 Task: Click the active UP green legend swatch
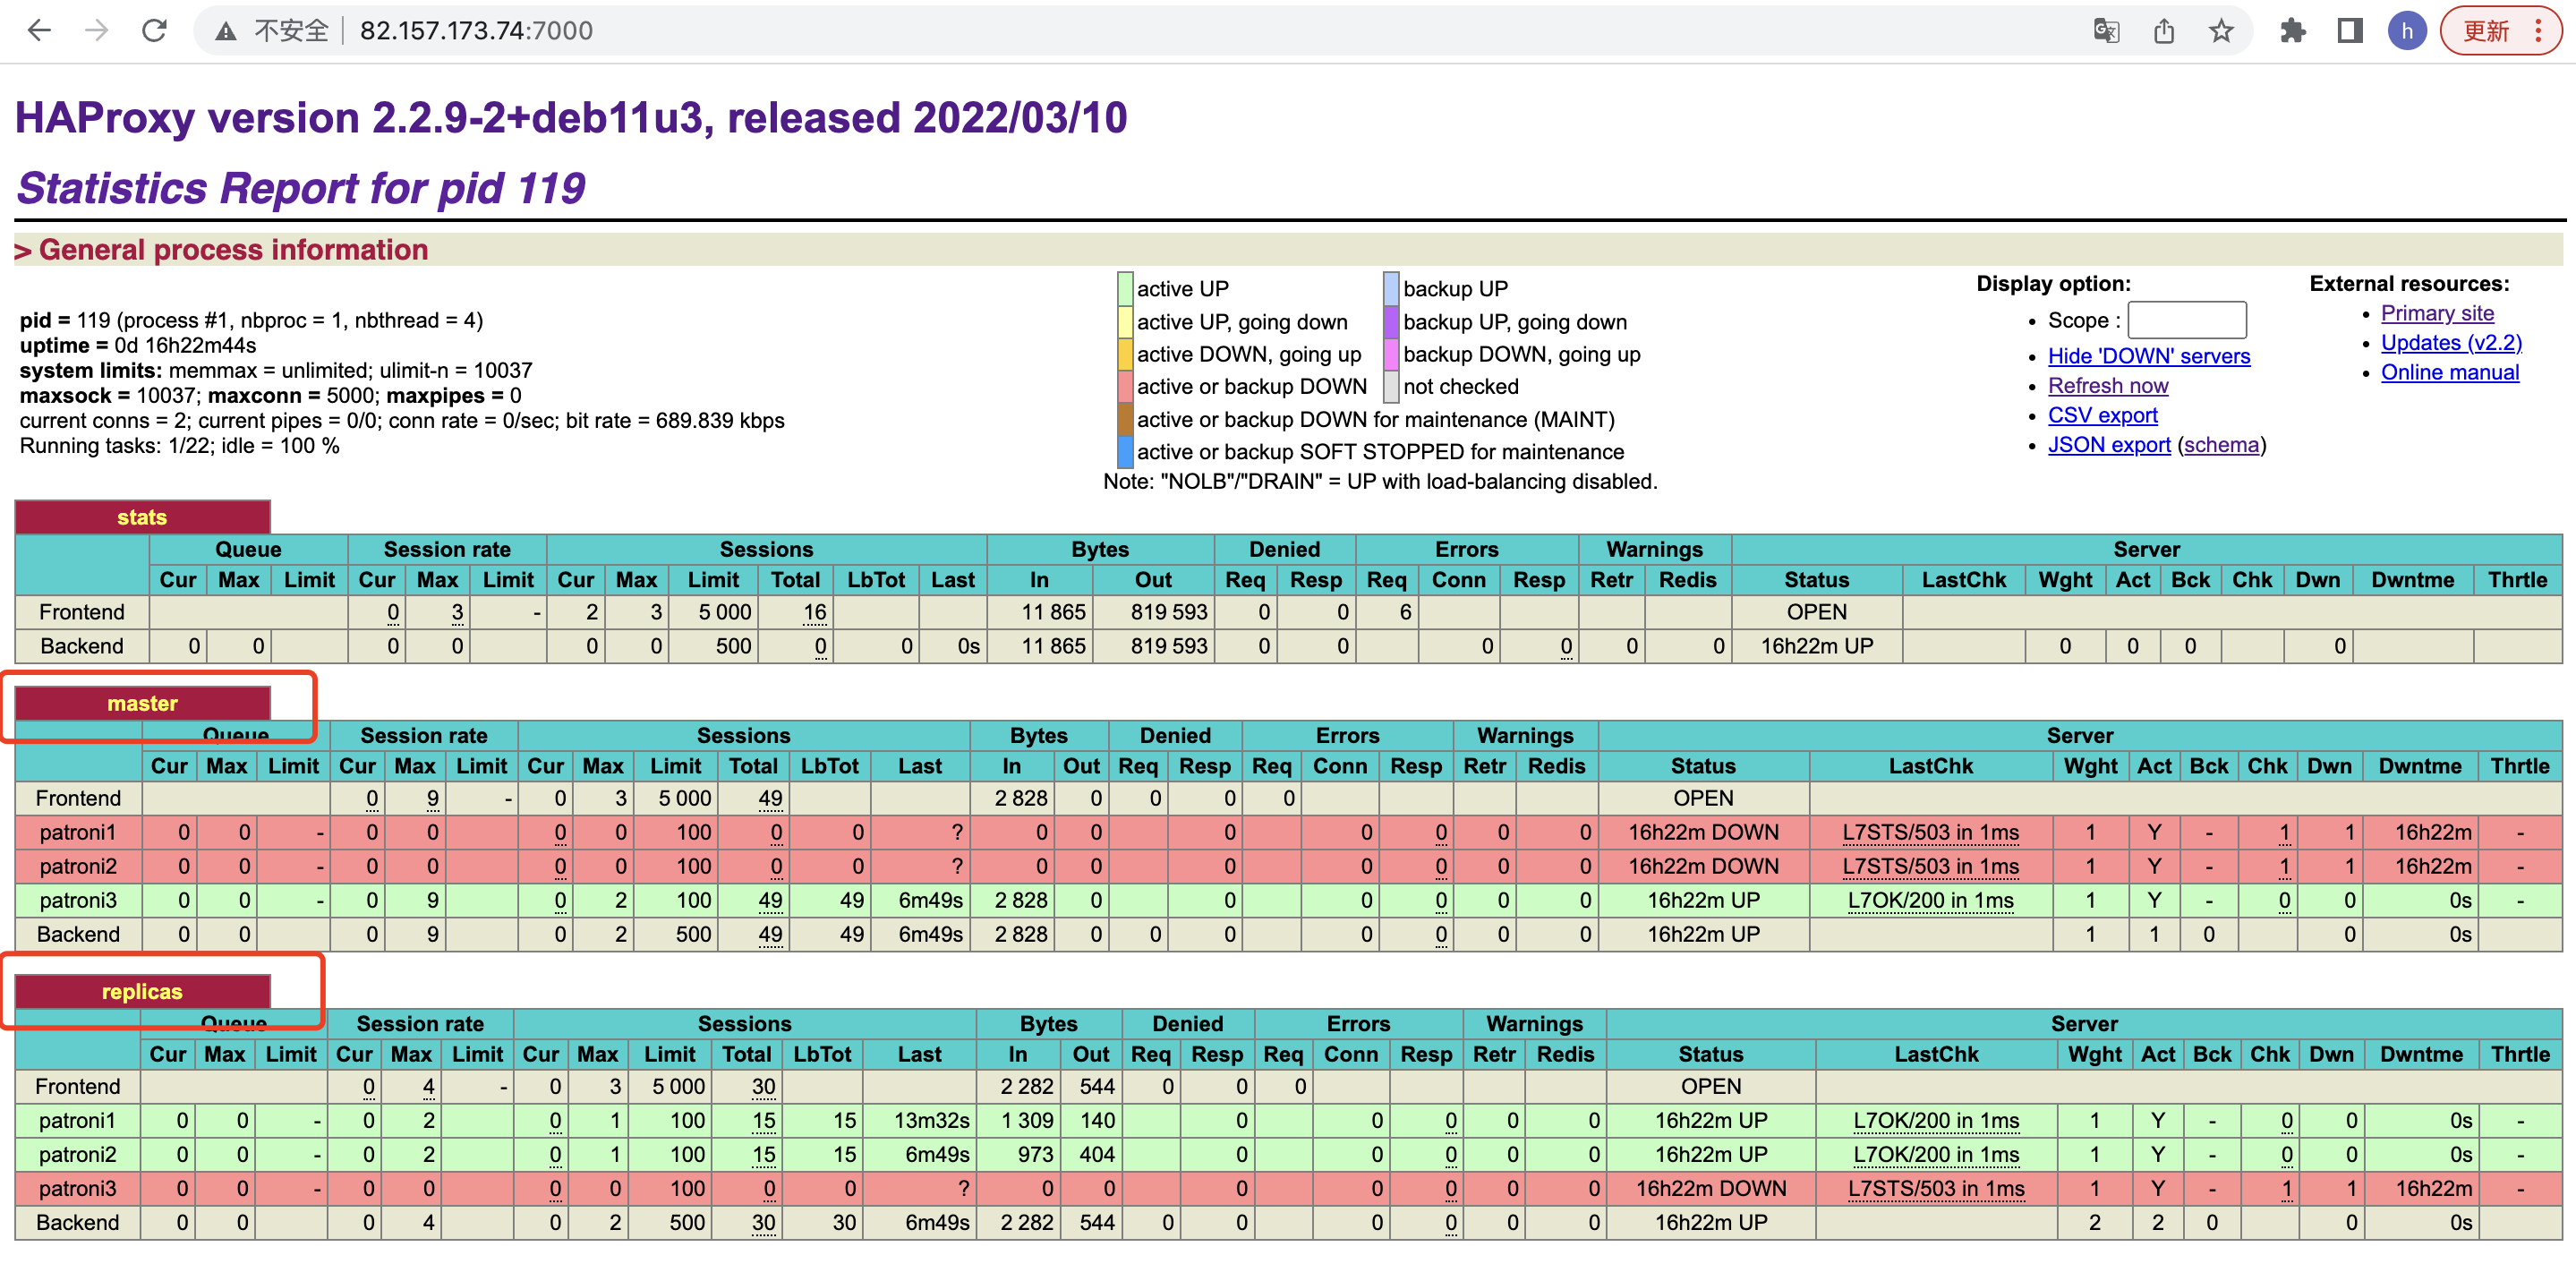[x=1125, y=288]
